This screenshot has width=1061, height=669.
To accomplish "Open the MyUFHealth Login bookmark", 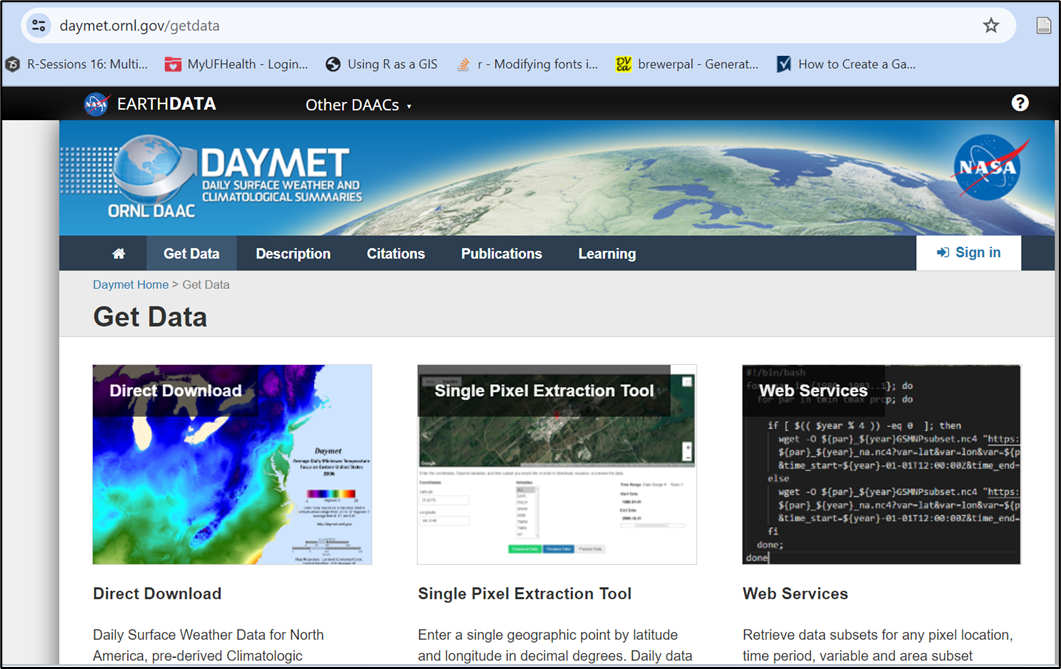I will point(237,64).
